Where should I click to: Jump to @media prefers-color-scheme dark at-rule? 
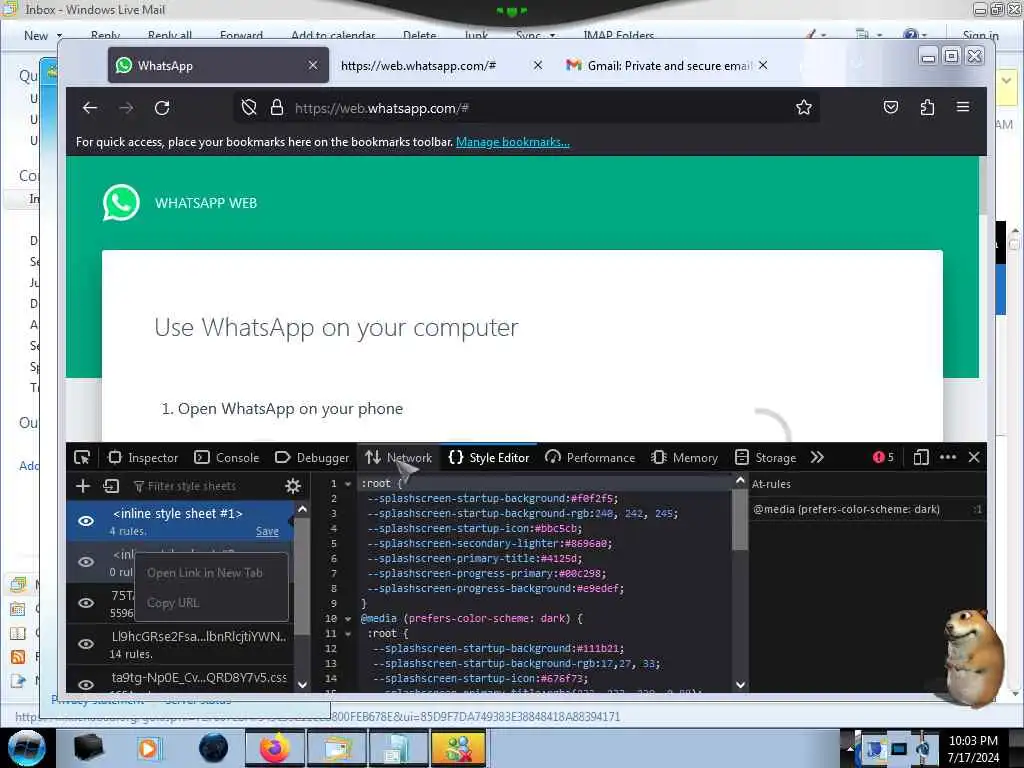point(867,509)
